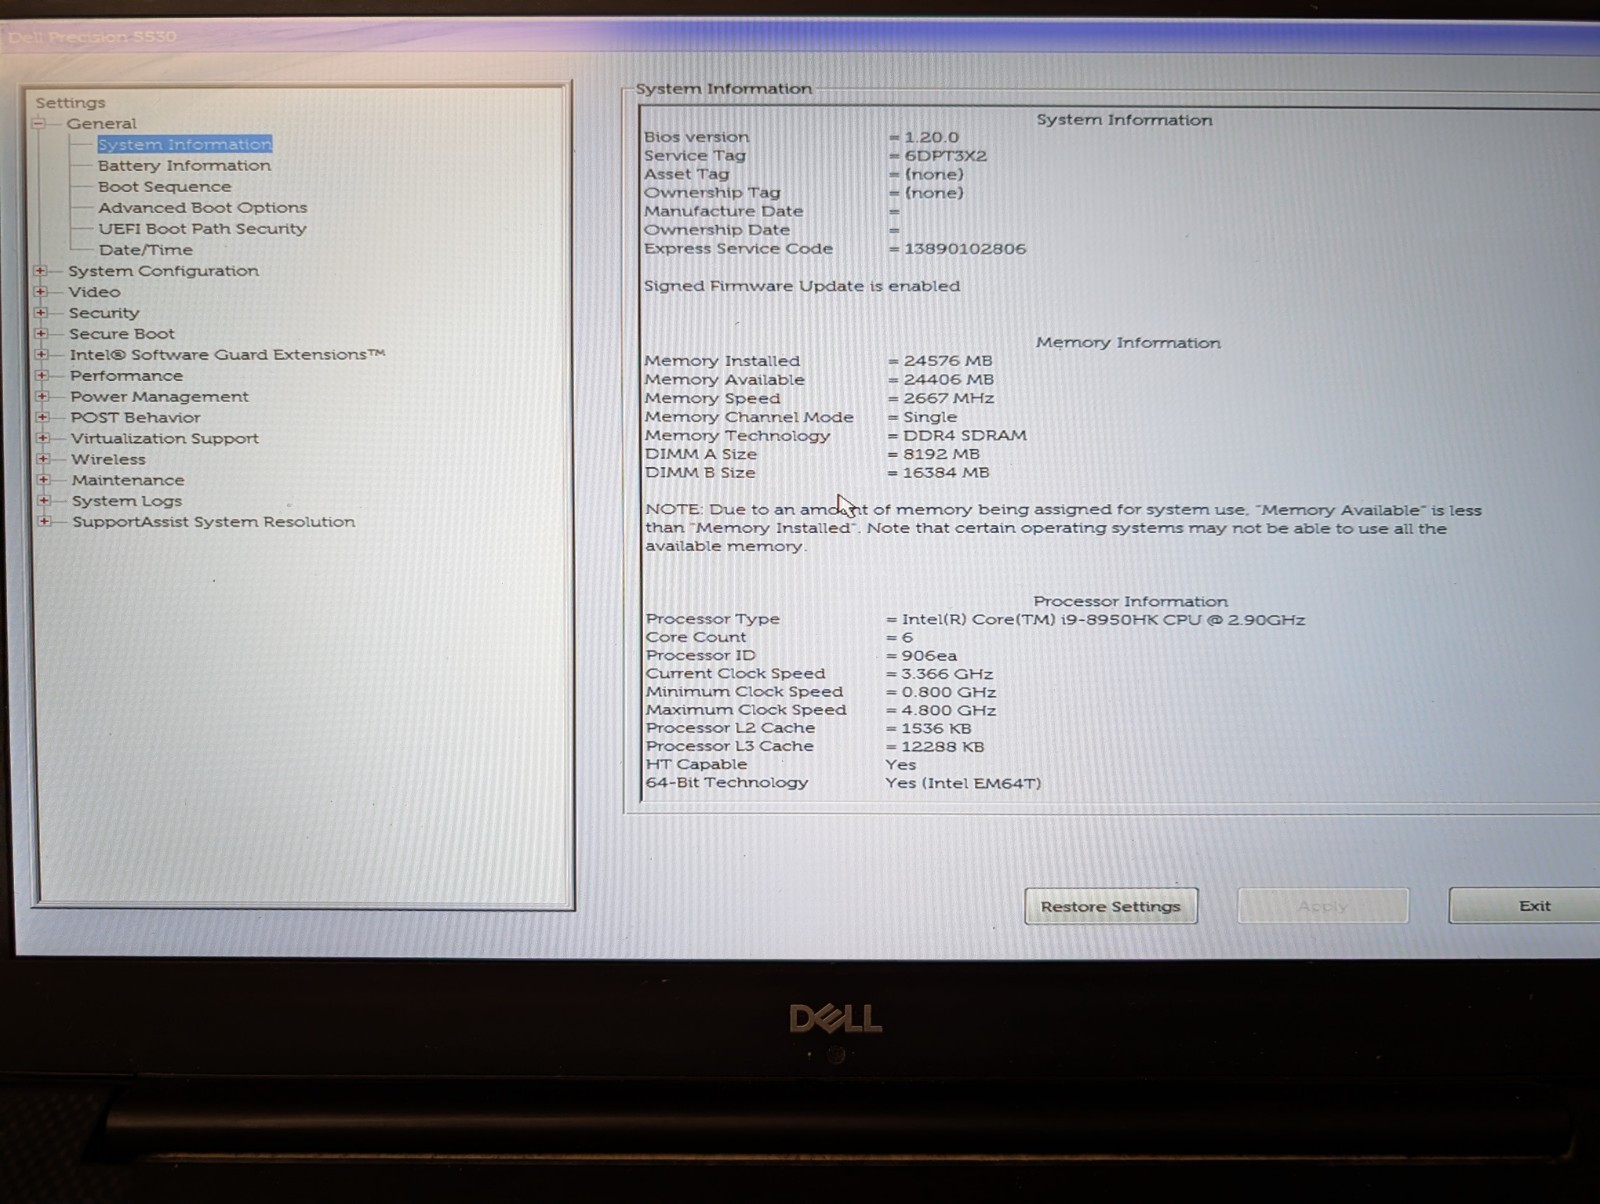Image resolution: width=1600 pixels, height=1204 pixels.
Task: Click Maximum Clock Speed 4.800 GHz
Action: point(948,711)
